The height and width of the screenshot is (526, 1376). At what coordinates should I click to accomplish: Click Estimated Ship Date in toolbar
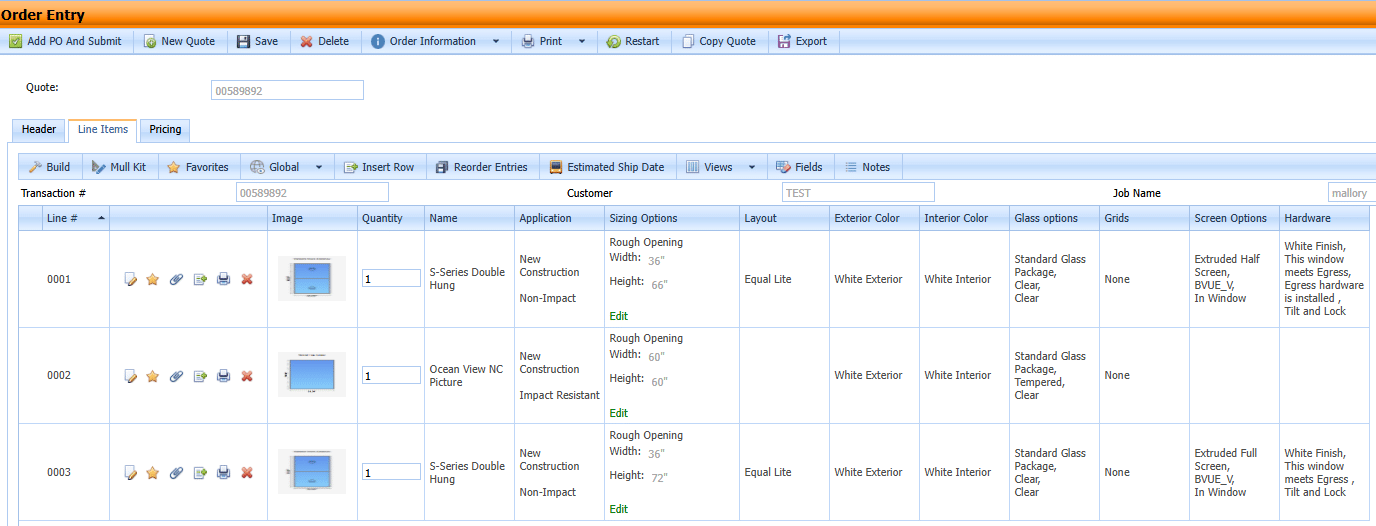click(606, 167)
